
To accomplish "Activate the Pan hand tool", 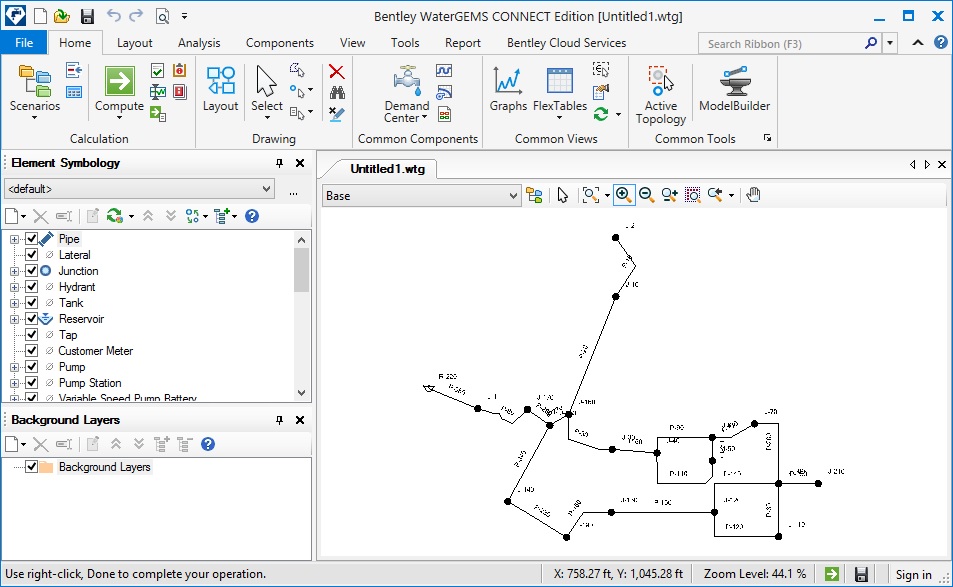I will click(x=753, y=195).
